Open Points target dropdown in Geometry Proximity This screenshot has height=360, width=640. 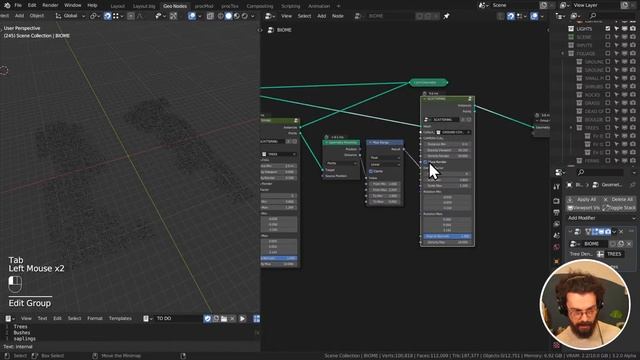click(341, 163)
